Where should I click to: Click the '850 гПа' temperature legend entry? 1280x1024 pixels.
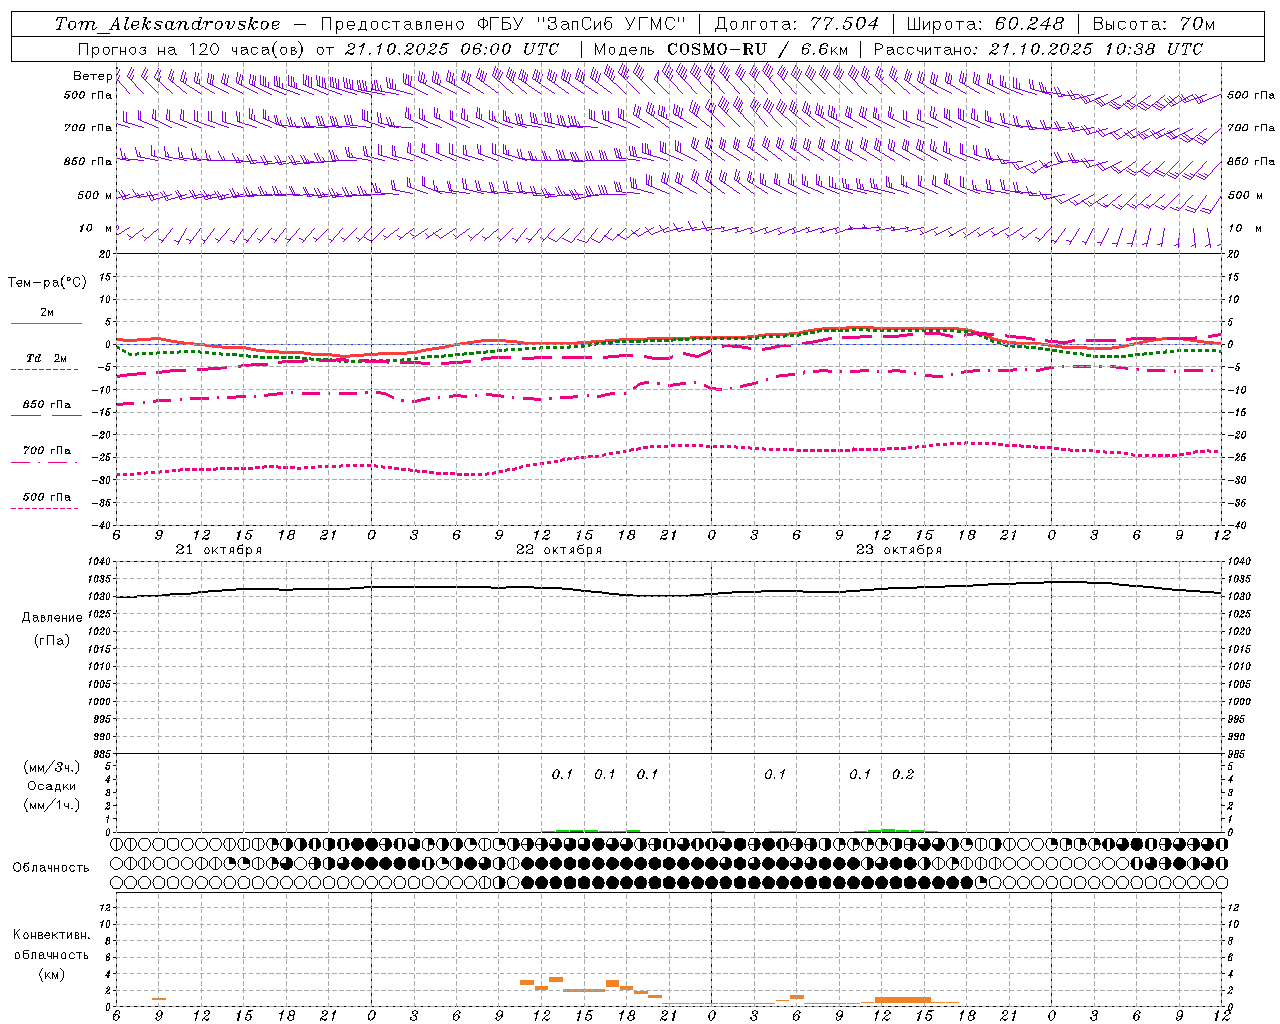tap(46, 405)
